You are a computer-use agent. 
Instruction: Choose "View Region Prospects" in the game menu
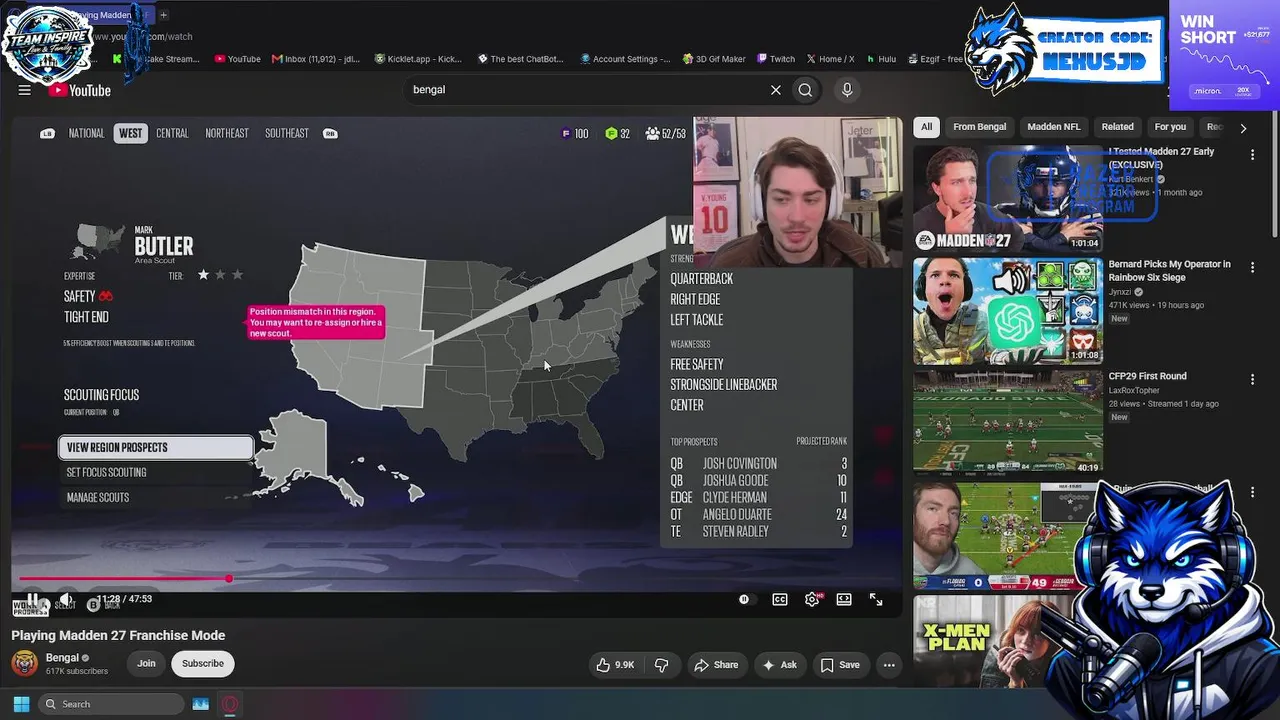pyautogui.click(x=156, y=448)
